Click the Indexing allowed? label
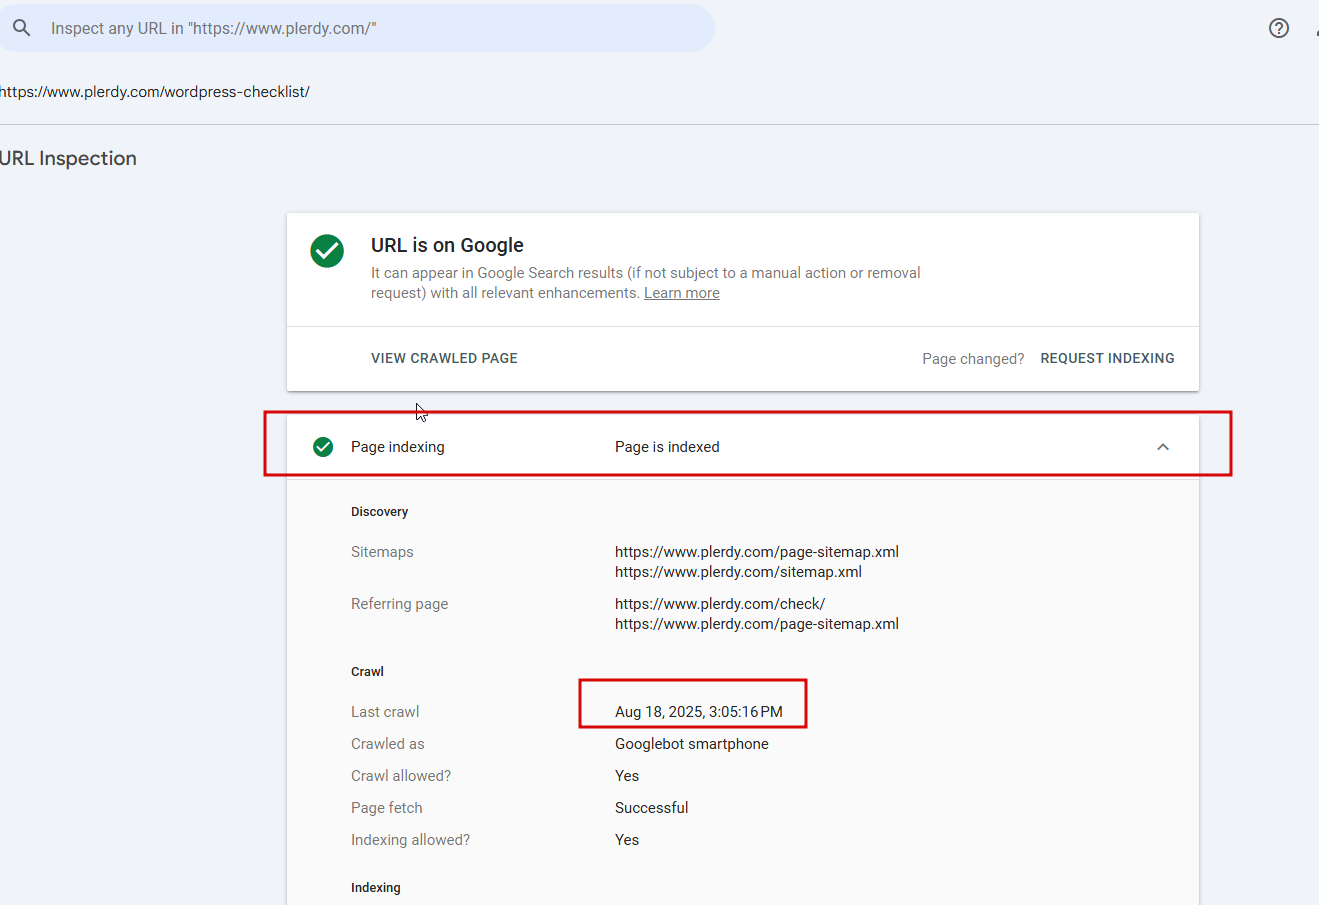Viewport: 1319px width, 905px height. point(410,840)
